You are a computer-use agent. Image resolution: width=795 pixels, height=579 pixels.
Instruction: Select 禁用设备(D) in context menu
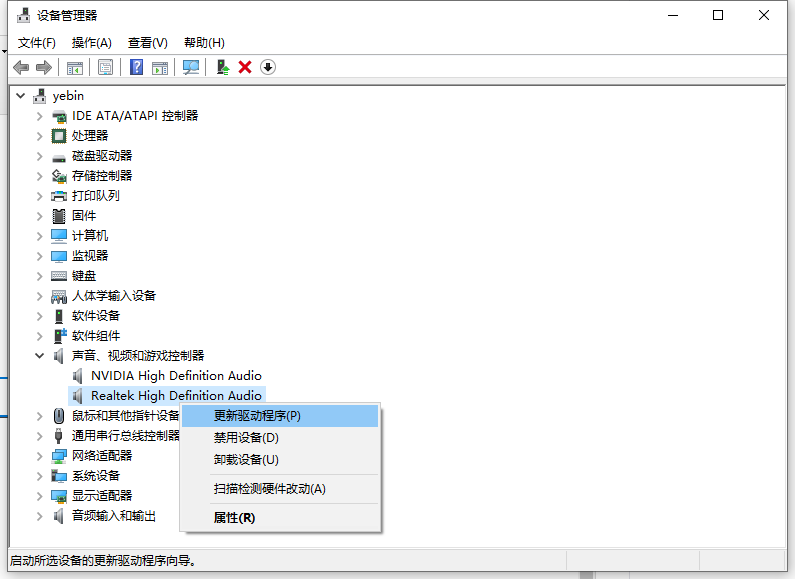(246, 438)
